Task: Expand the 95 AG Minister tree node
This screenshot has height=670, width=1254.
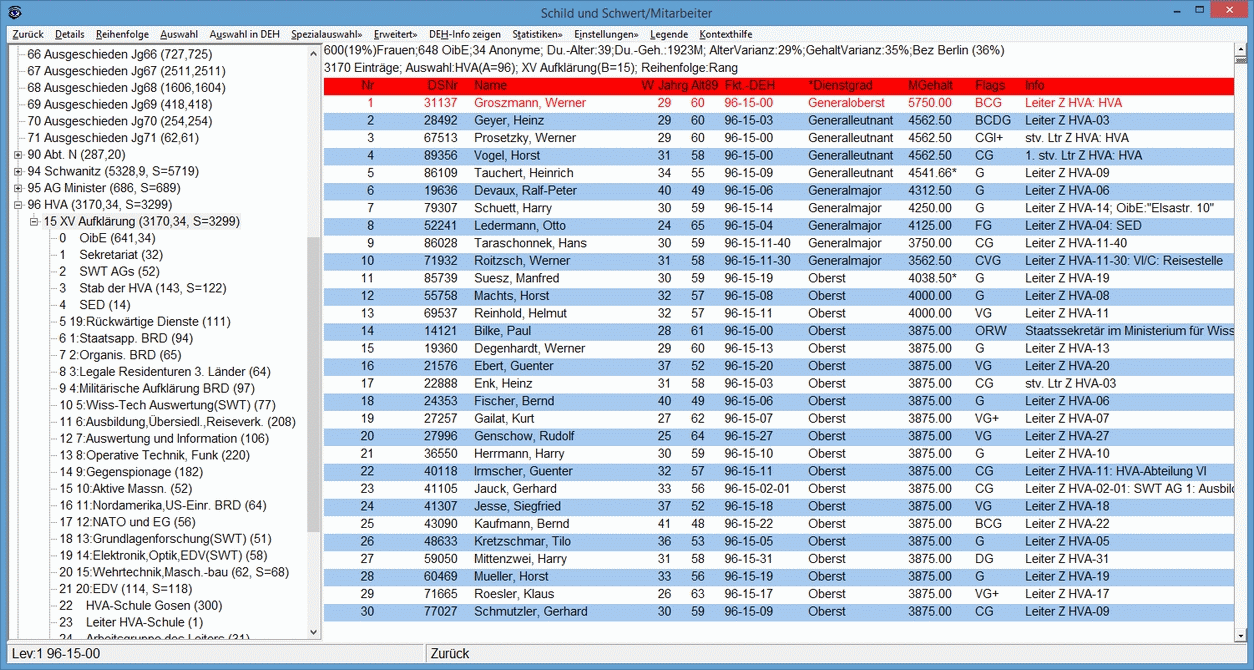Action: coord(18,188)
